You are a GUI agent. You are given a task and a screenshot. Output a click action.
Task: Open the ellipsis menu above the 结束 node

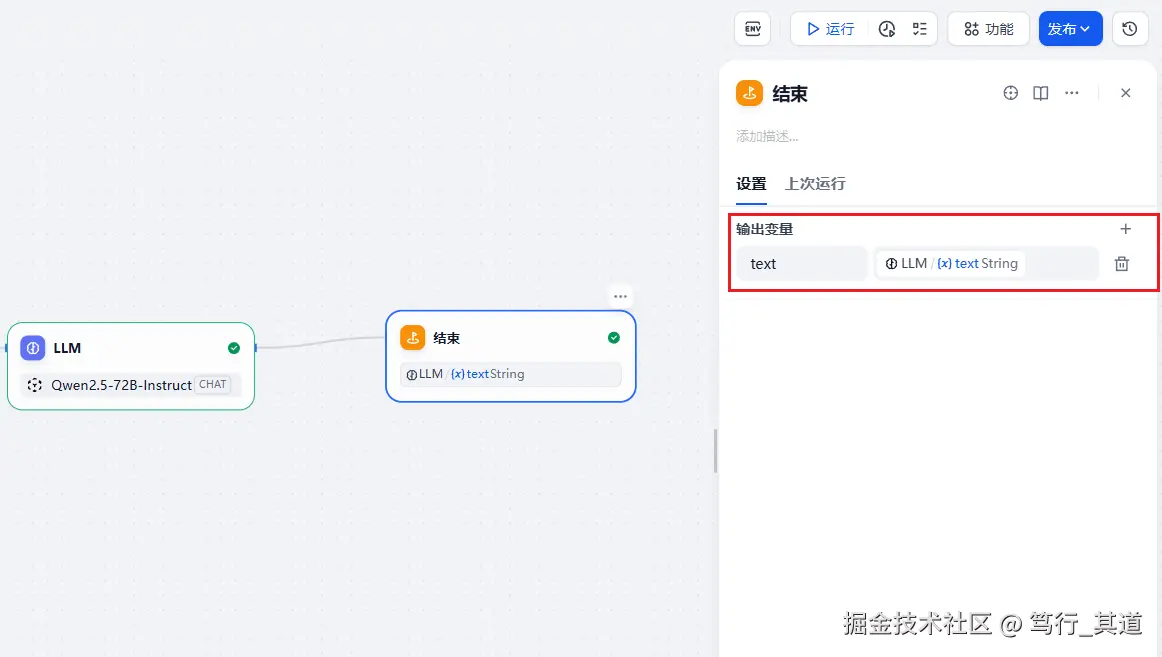[620, 295]
